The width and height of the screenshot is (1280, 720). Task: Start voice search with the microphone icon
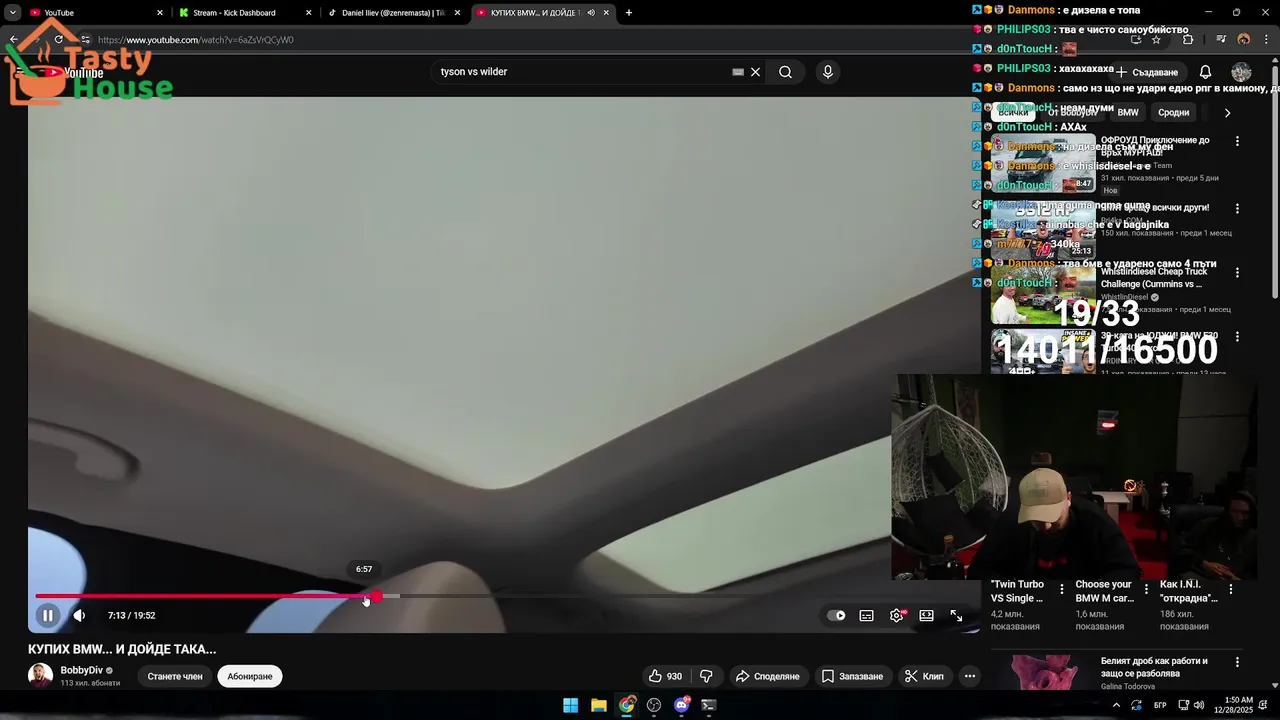[827, 72]
